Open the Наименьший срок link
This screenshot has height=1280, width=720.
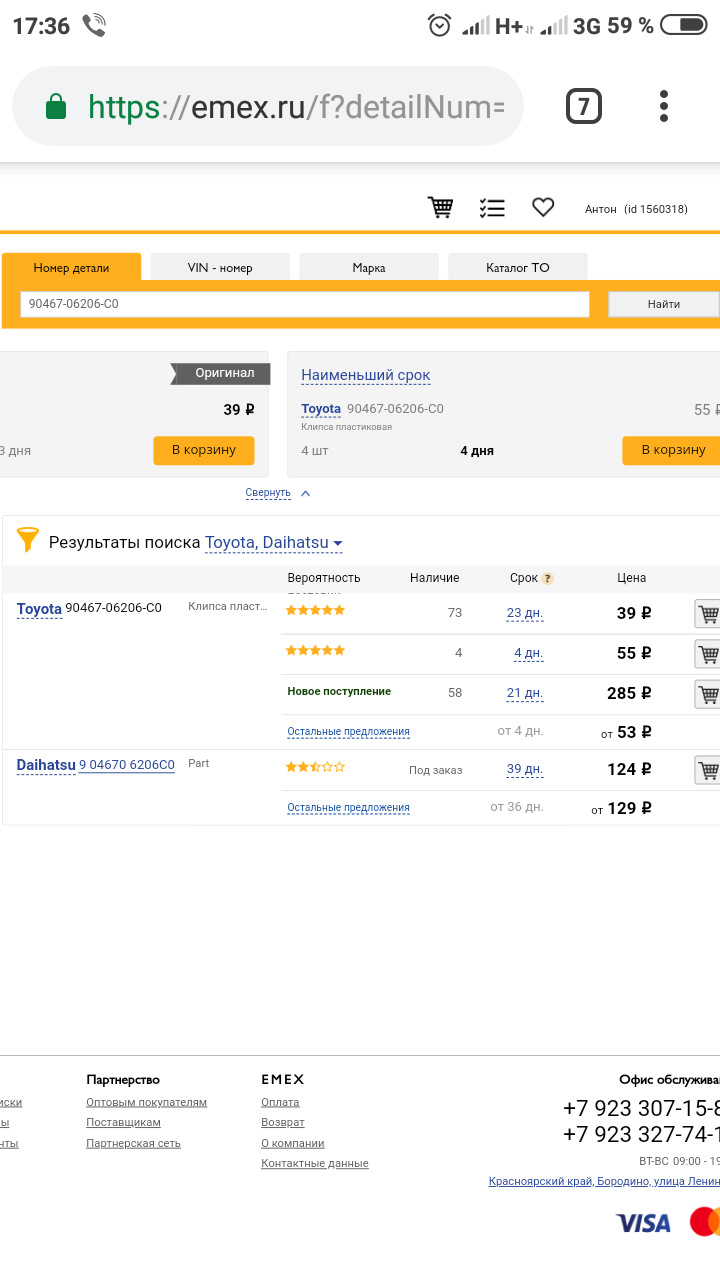(x=366, y=376)
